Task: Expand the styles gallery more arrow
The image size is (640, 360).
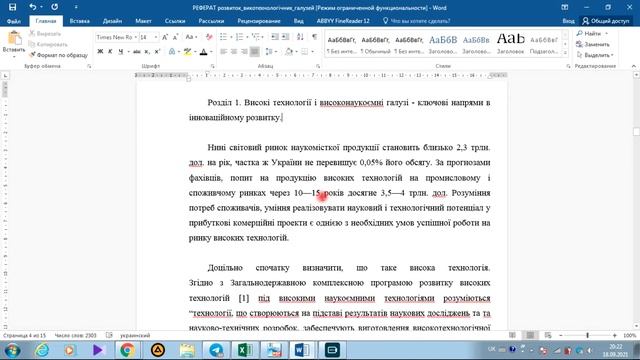Action: (x=565, y=53)
